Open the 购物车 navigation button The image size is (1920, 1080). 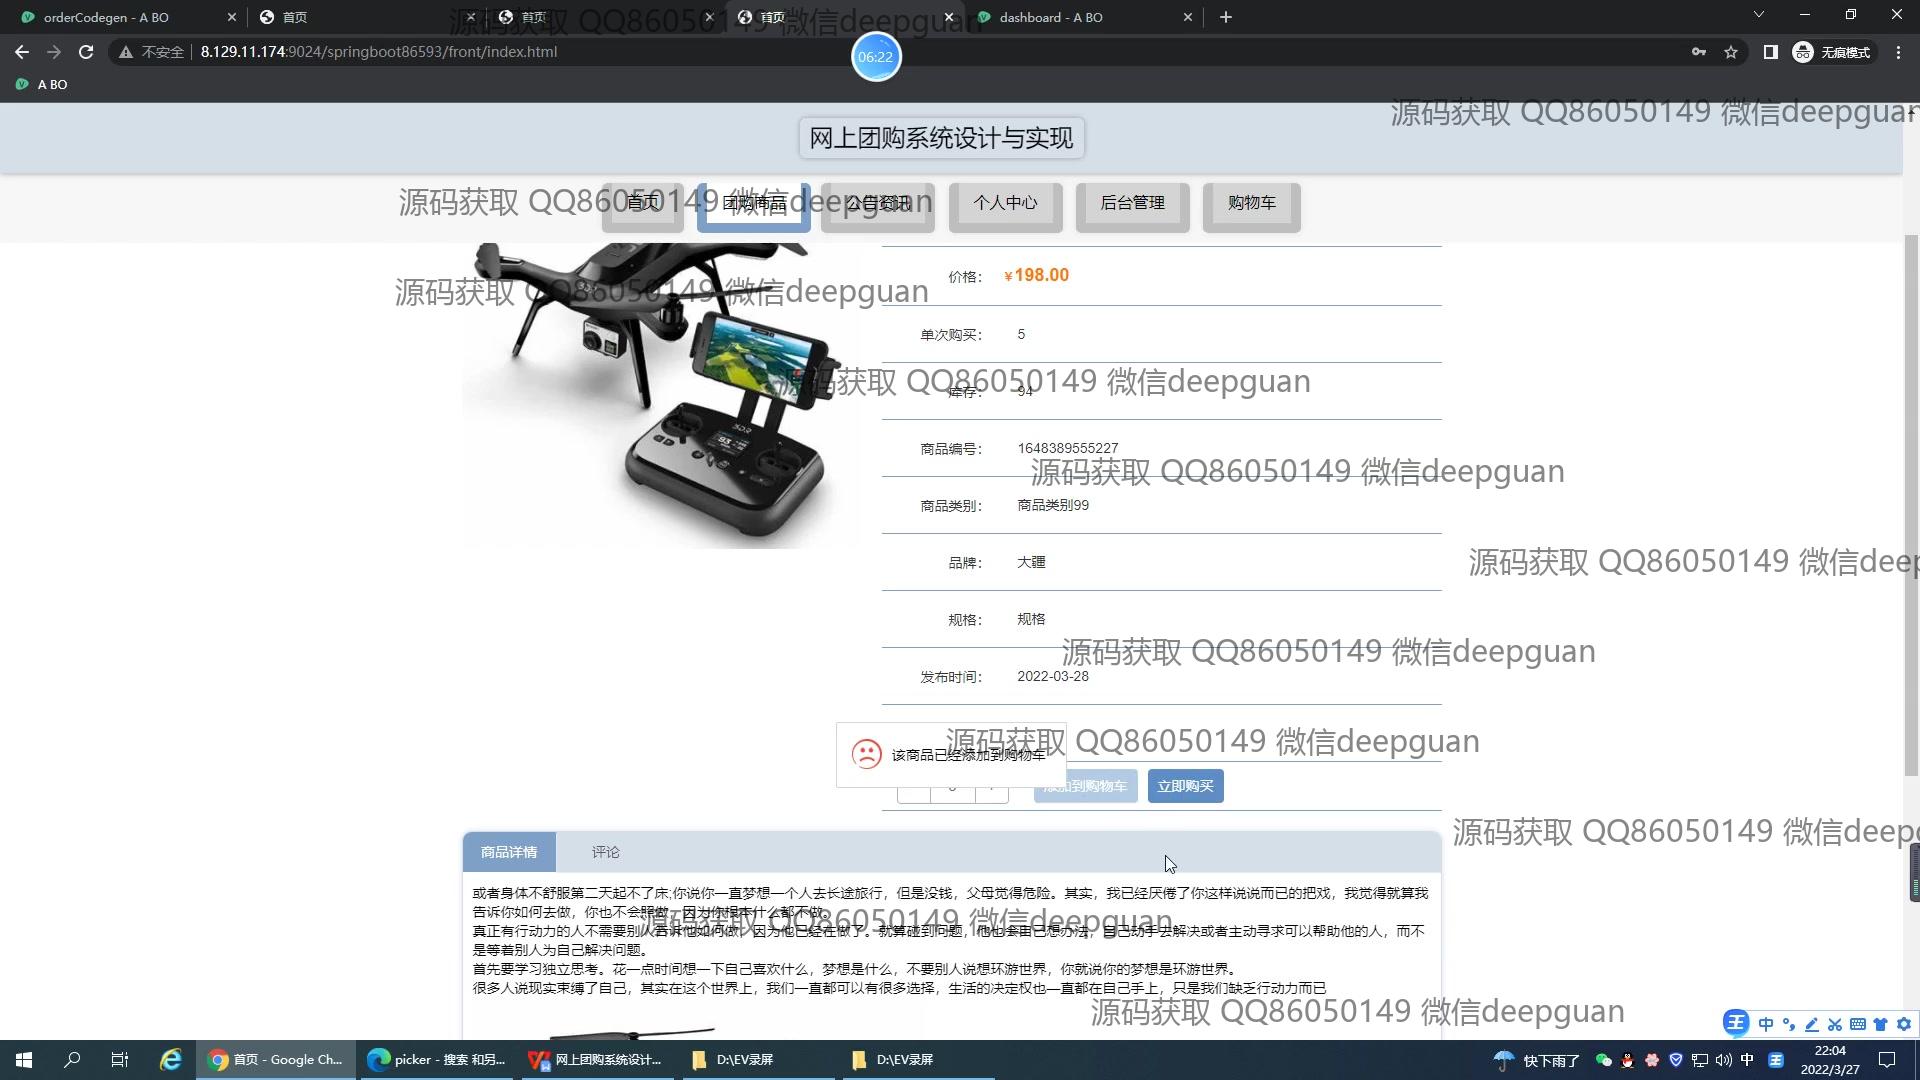(x=1251, y=204)
